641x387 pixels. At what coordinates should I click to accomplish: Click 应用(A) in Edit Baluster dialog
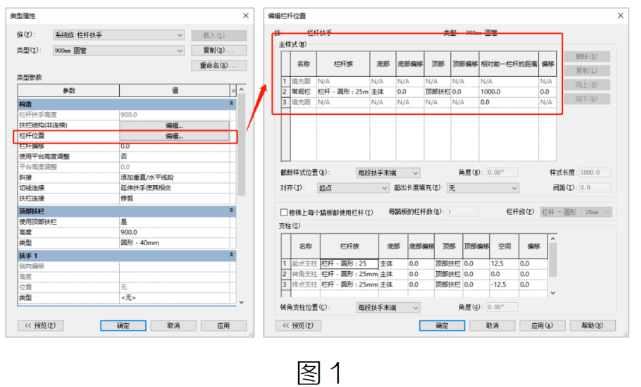point(542,325)
